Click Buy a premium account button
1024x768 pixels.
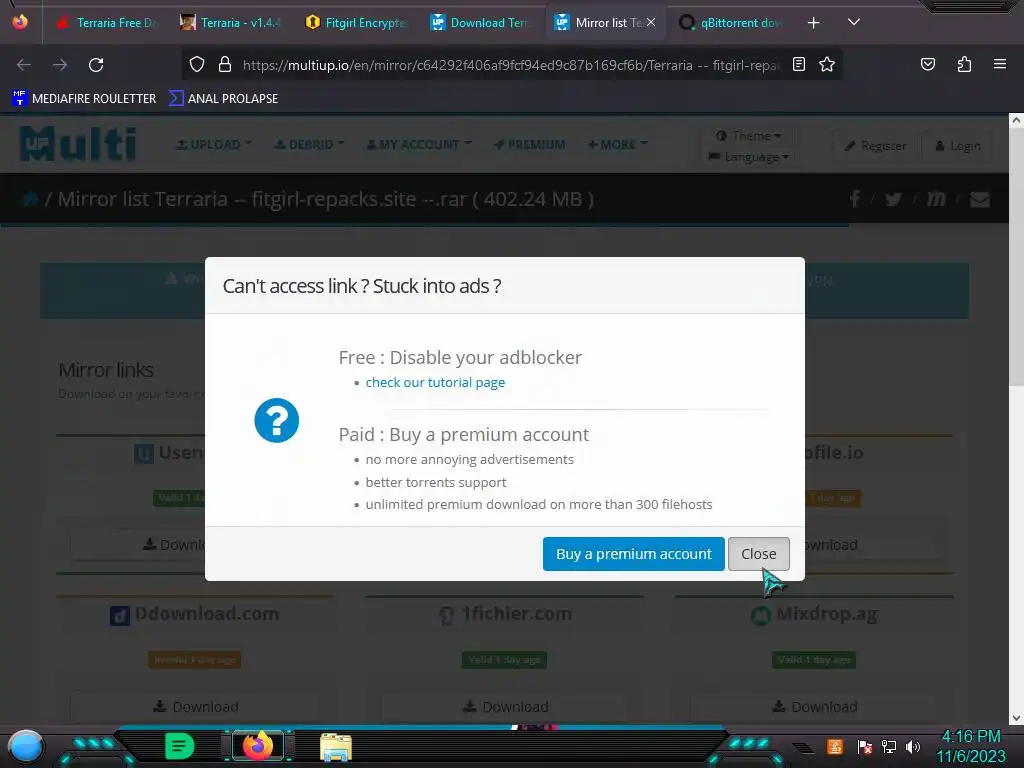click(633, 554)
